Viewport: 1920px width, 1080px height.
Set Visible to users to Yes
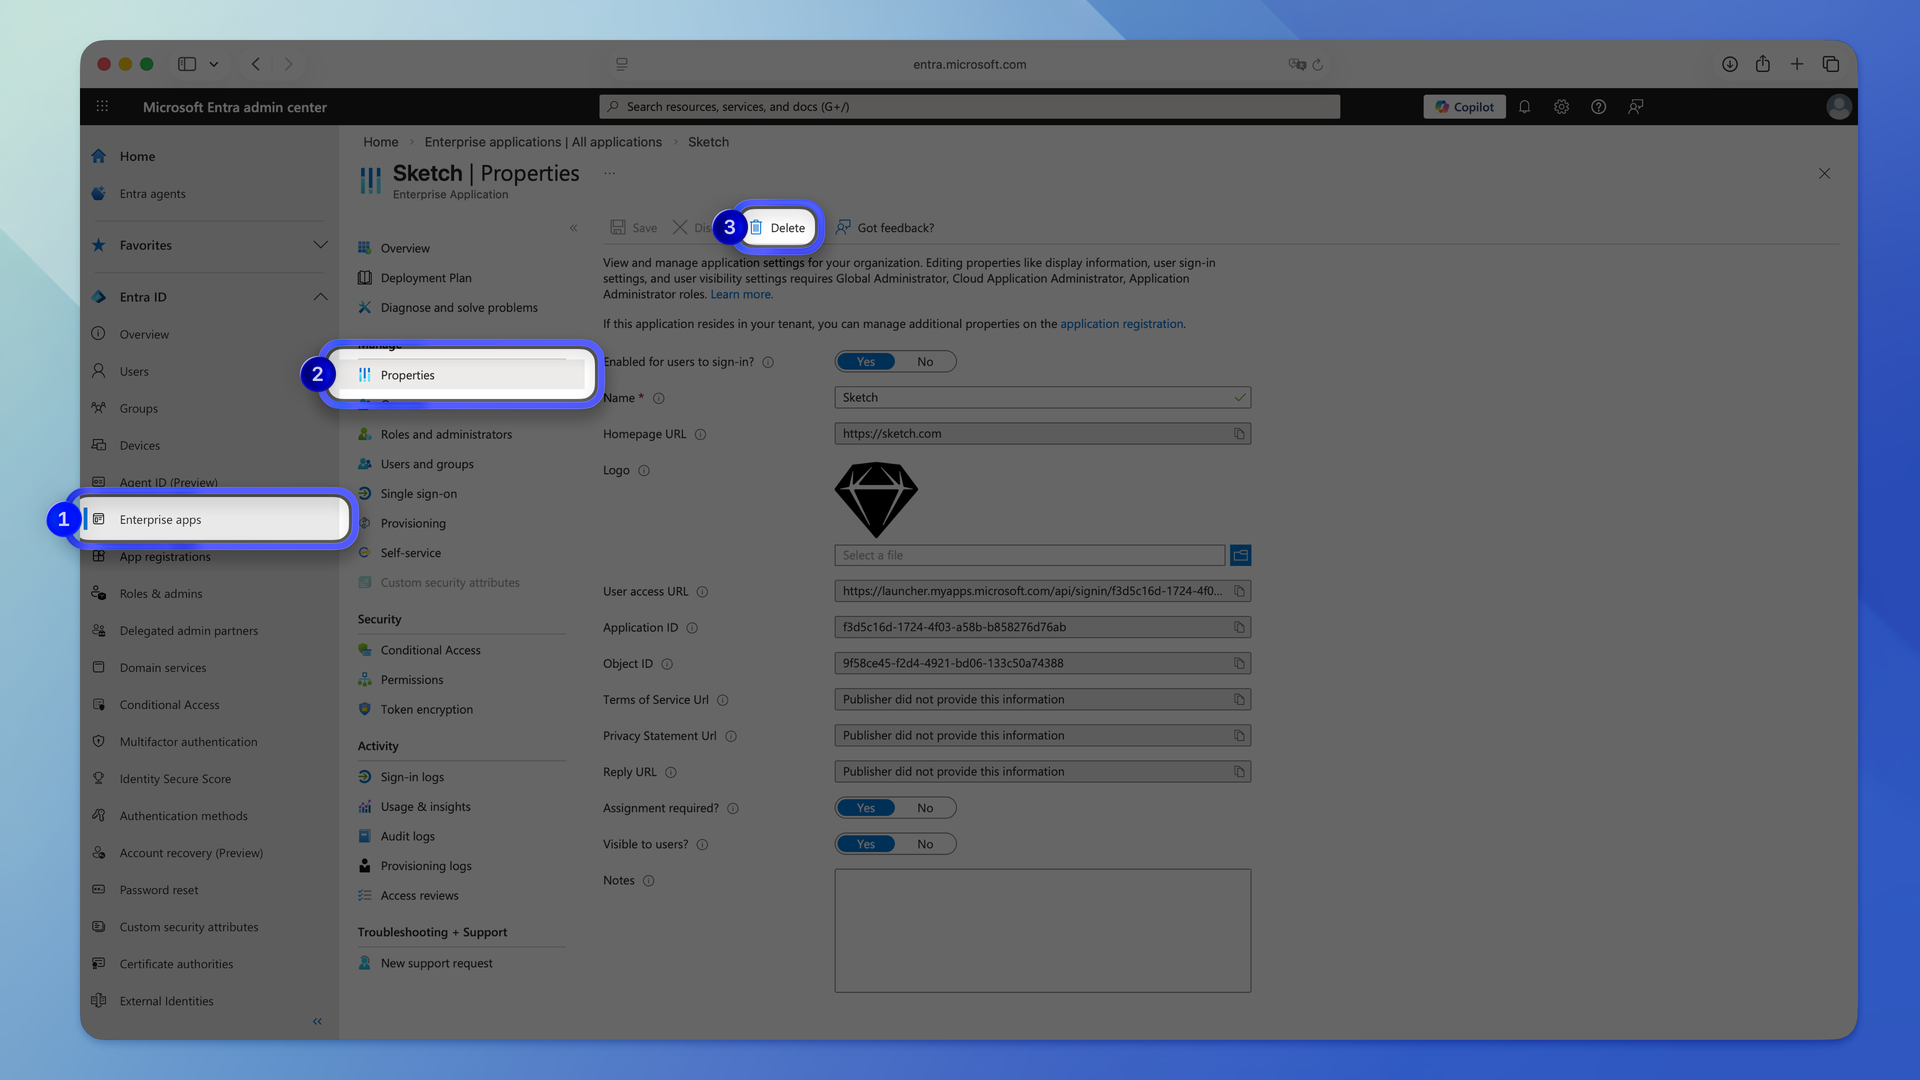point(866,844)
